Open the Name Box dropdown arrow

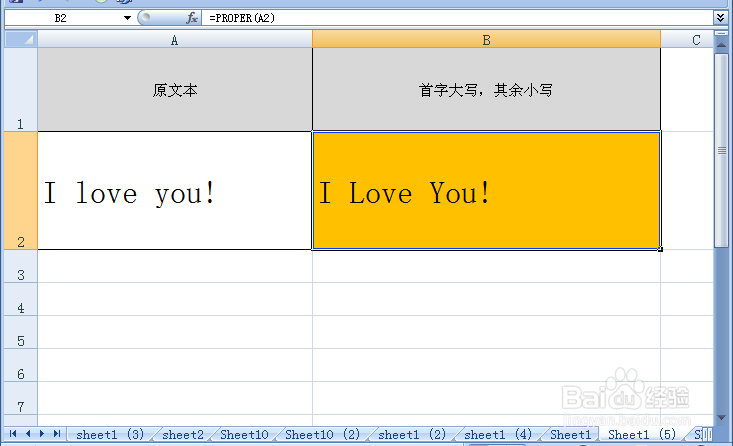coord(127,18)
